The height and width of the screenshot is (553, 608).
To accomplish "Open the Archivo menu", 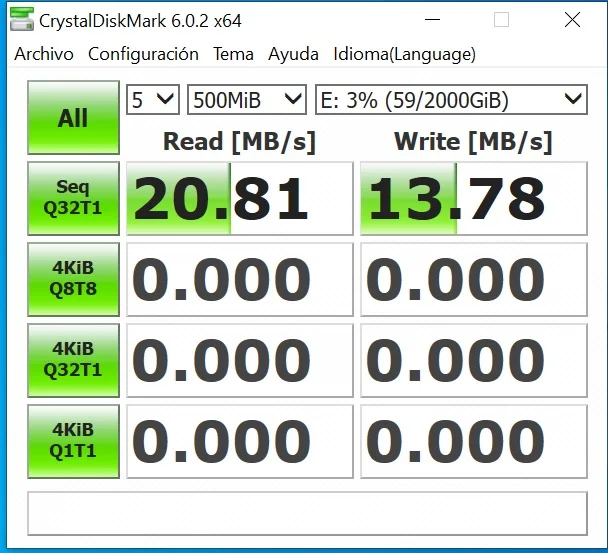I will click(x=44, y=54).
